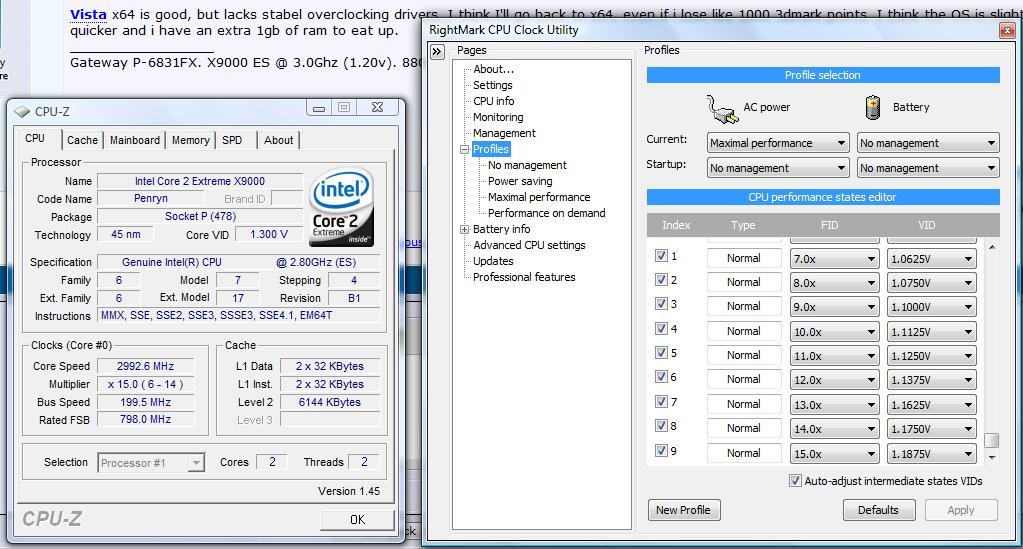Uncheck performance state index 4
1023x549 pixels.
coord(661,328)
